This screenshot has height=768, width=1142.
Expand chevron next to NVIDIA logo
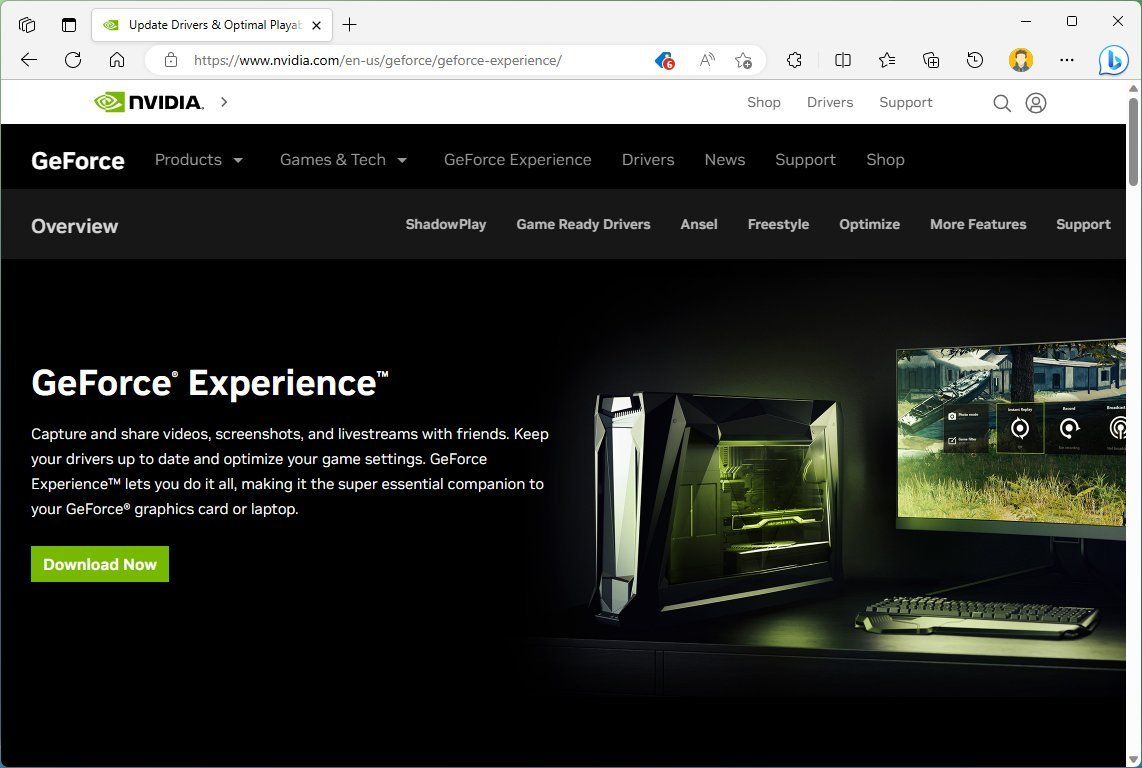point(224,102)
